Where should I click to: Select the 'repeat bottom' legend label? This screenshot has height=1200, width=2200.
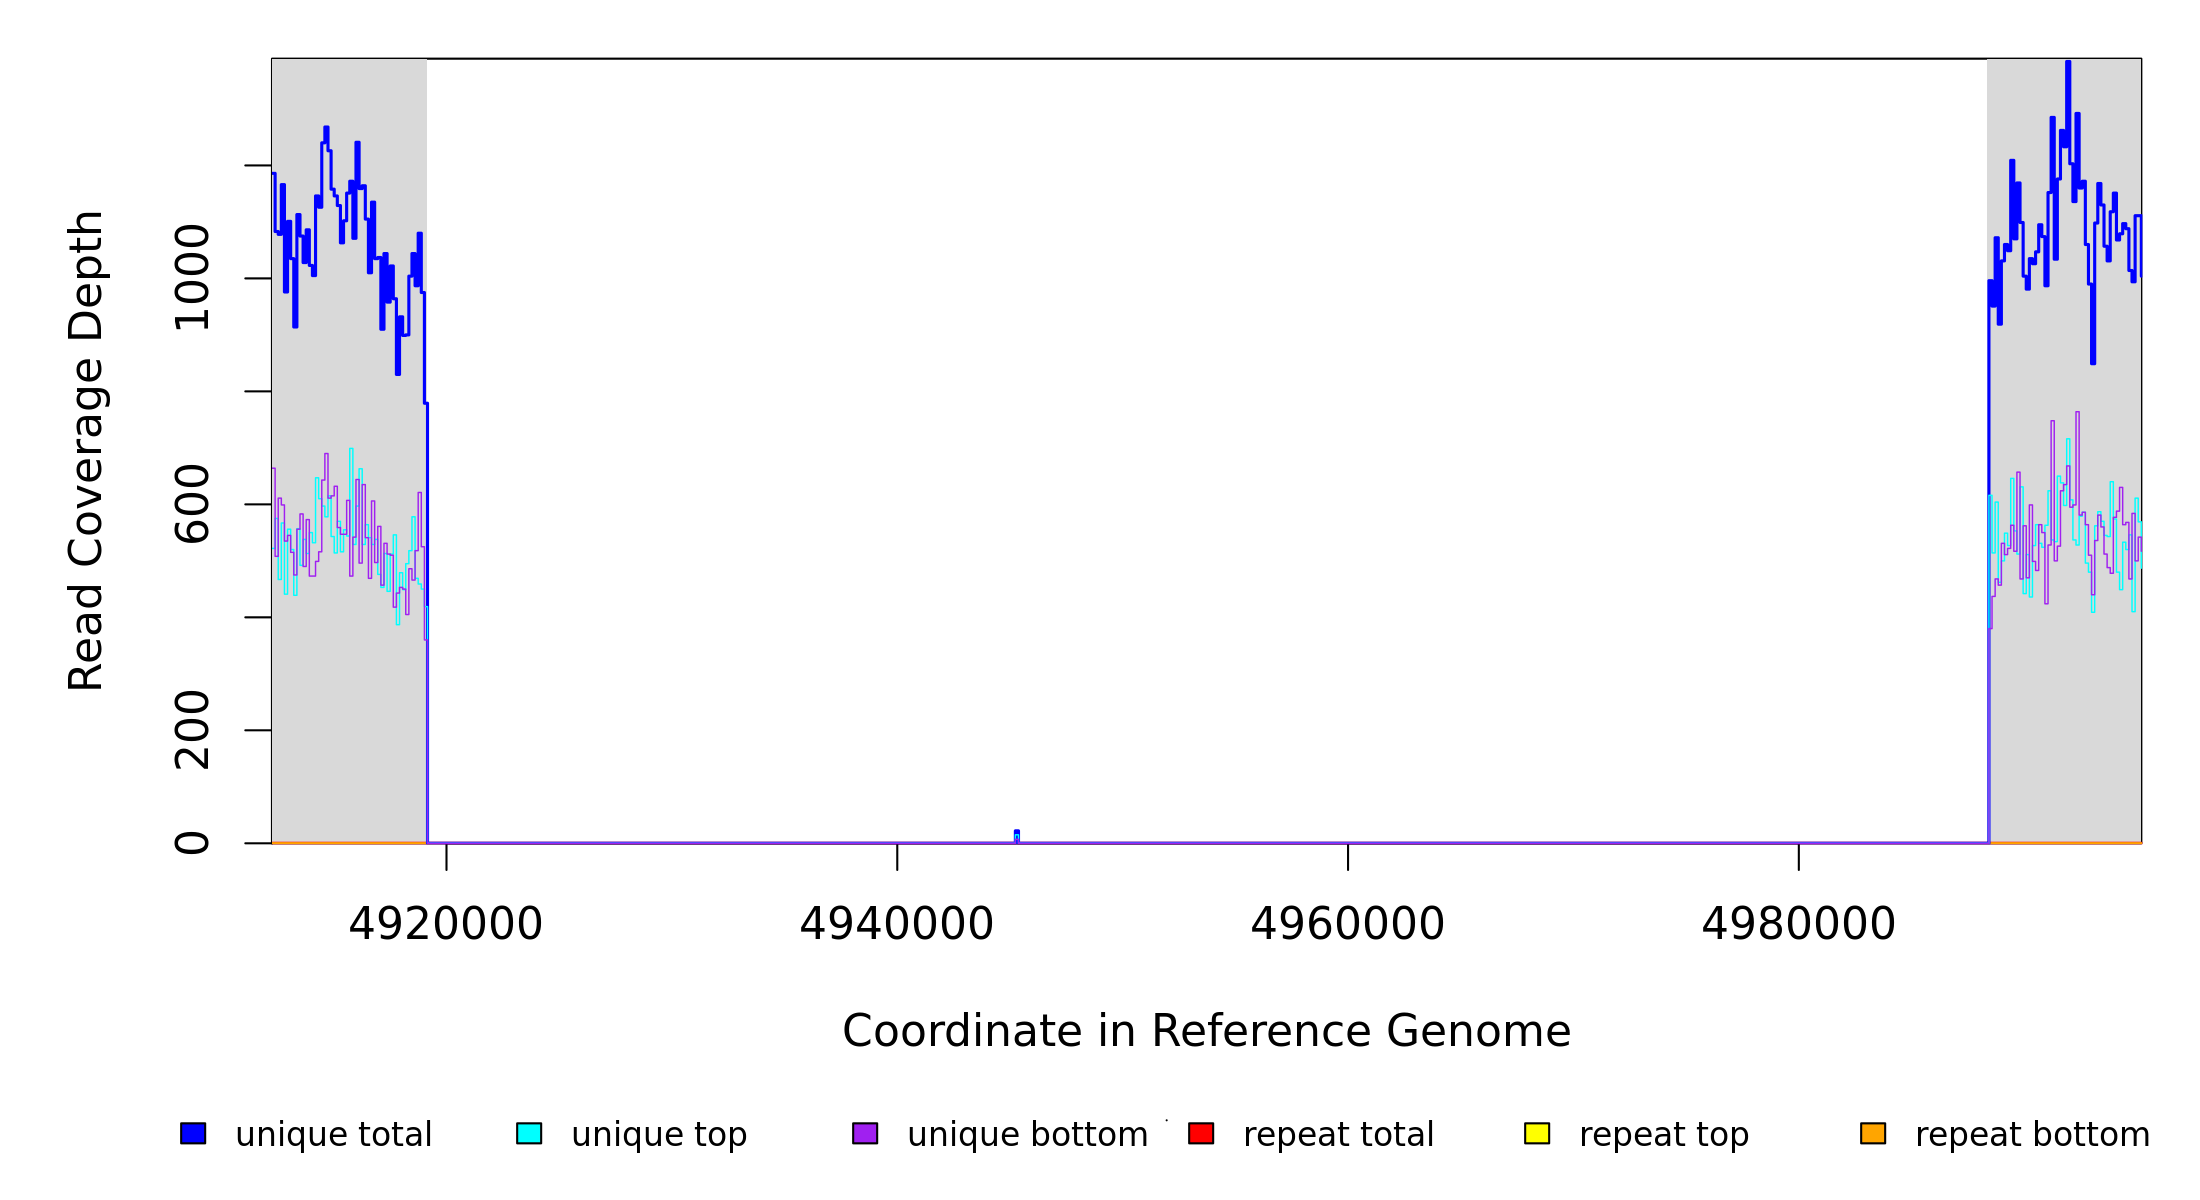2032,1135
